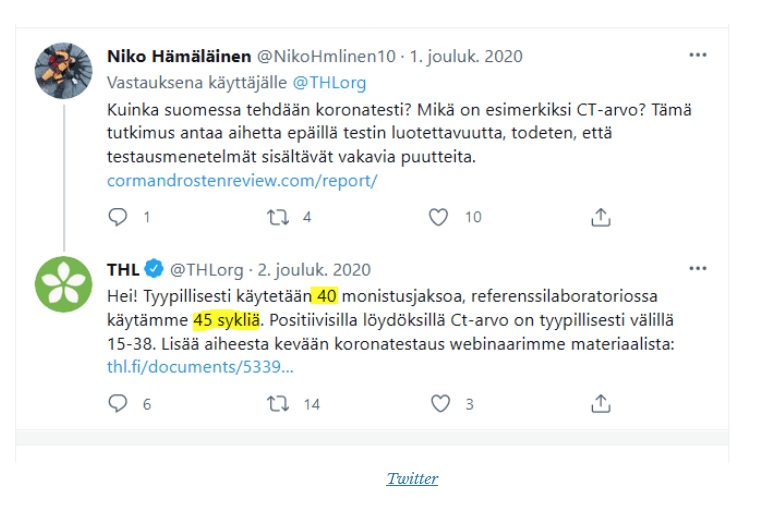The image size is (768, 508).
Task: Share Niko Hämäläinen's tweet
Action: tap(600, 217)
